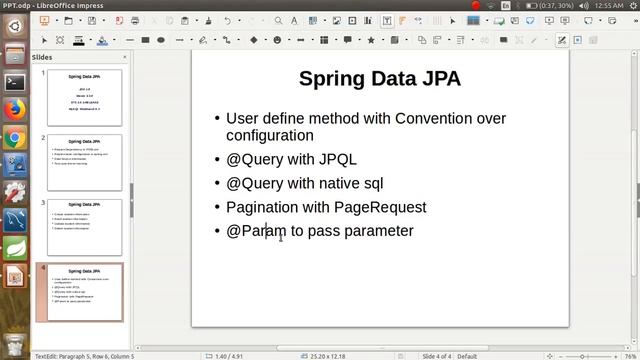
Task: Select slide 2 thumbnail
Action: [84, 162]
